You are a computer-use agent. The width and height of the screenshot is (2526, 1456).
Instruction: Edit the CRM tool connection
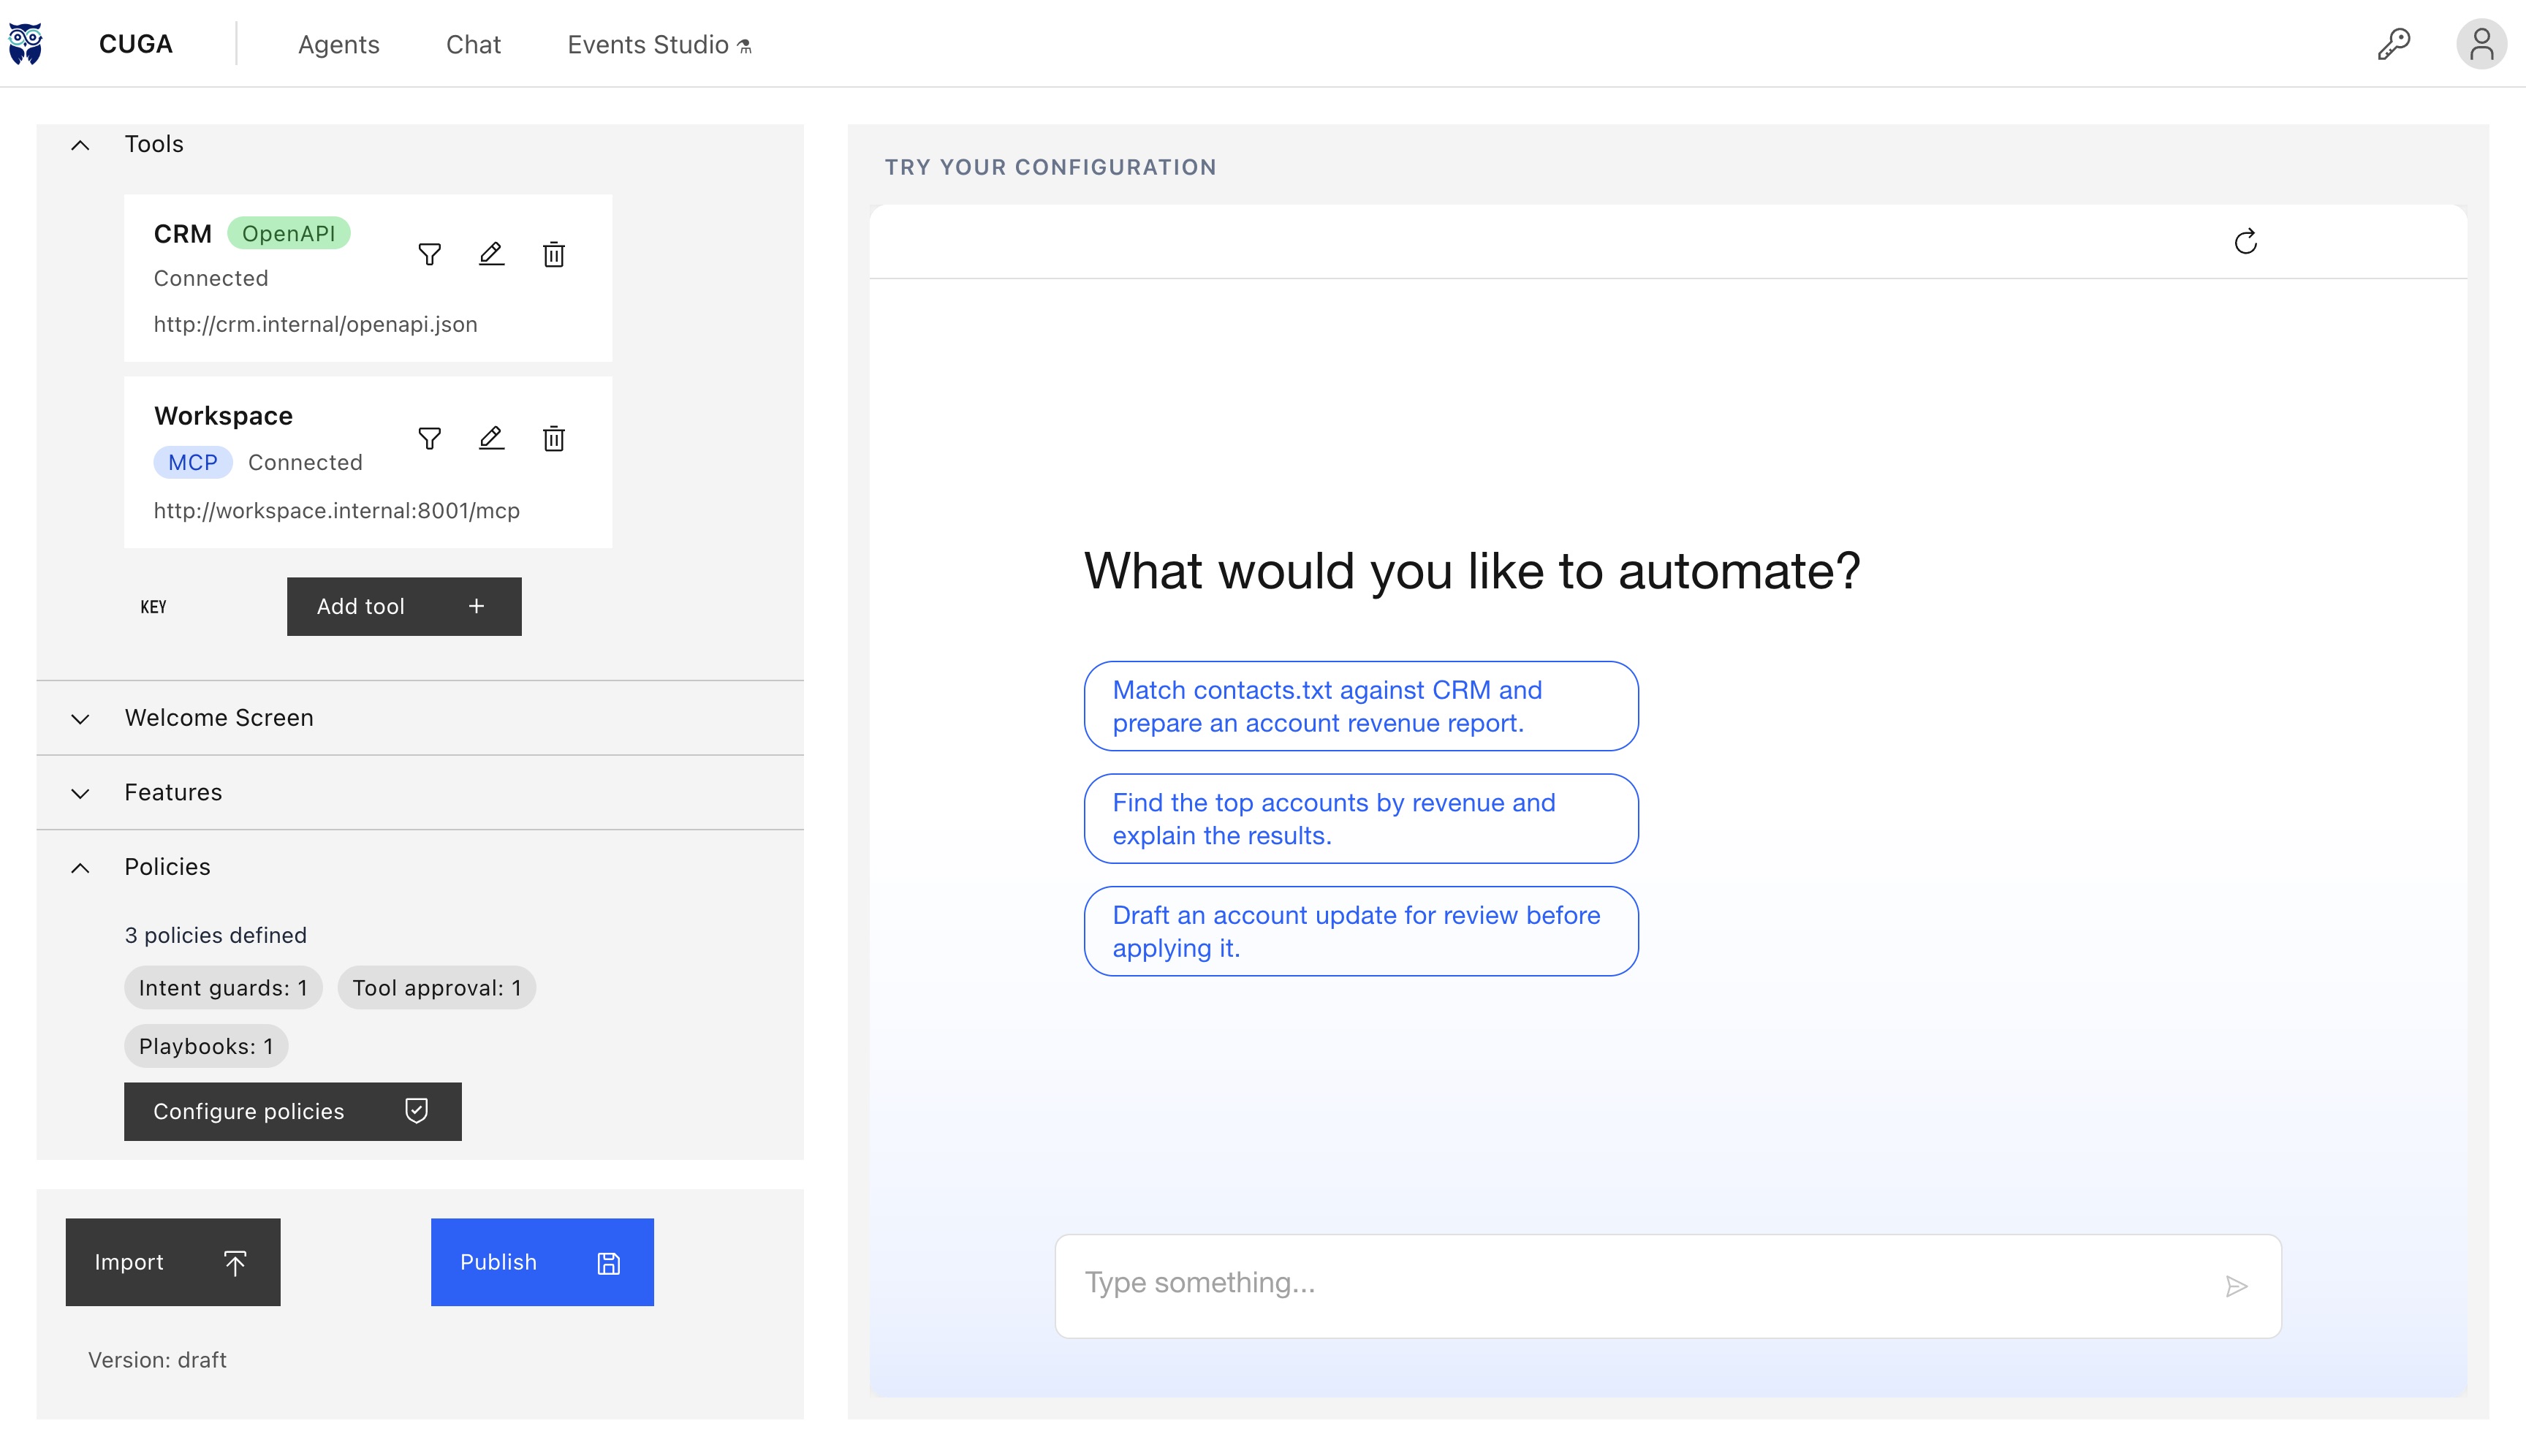coord(491,254)
